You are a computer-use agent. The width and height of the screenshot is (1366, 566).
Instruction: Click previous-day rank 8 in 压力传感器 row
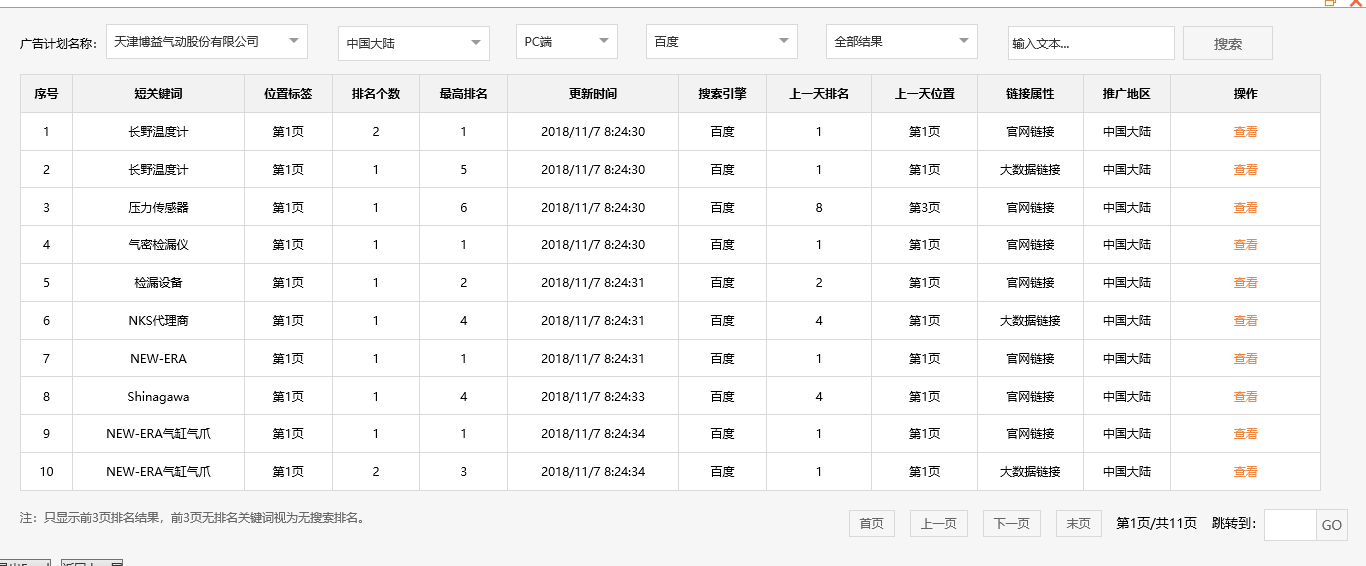coord(819,208)
